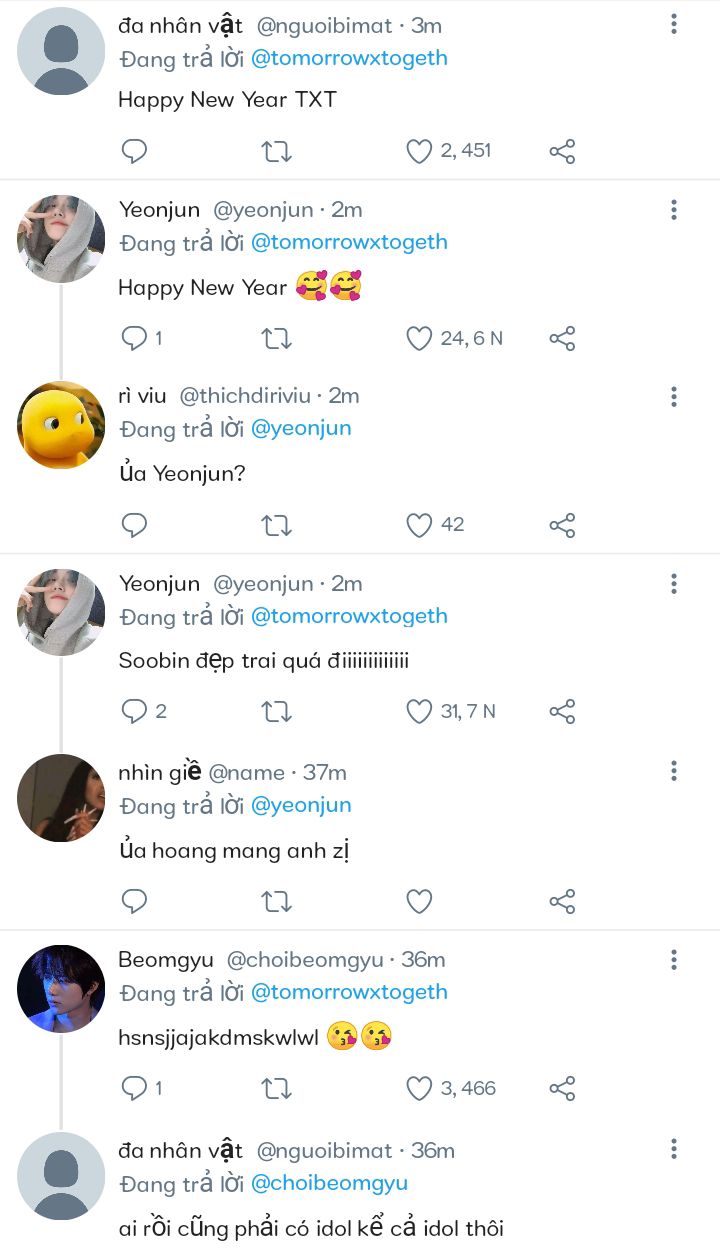Viewport: 720px width, 1253px height.
Task: Open more options for rì viu's tweet
Action: click(x=674, y=396)
